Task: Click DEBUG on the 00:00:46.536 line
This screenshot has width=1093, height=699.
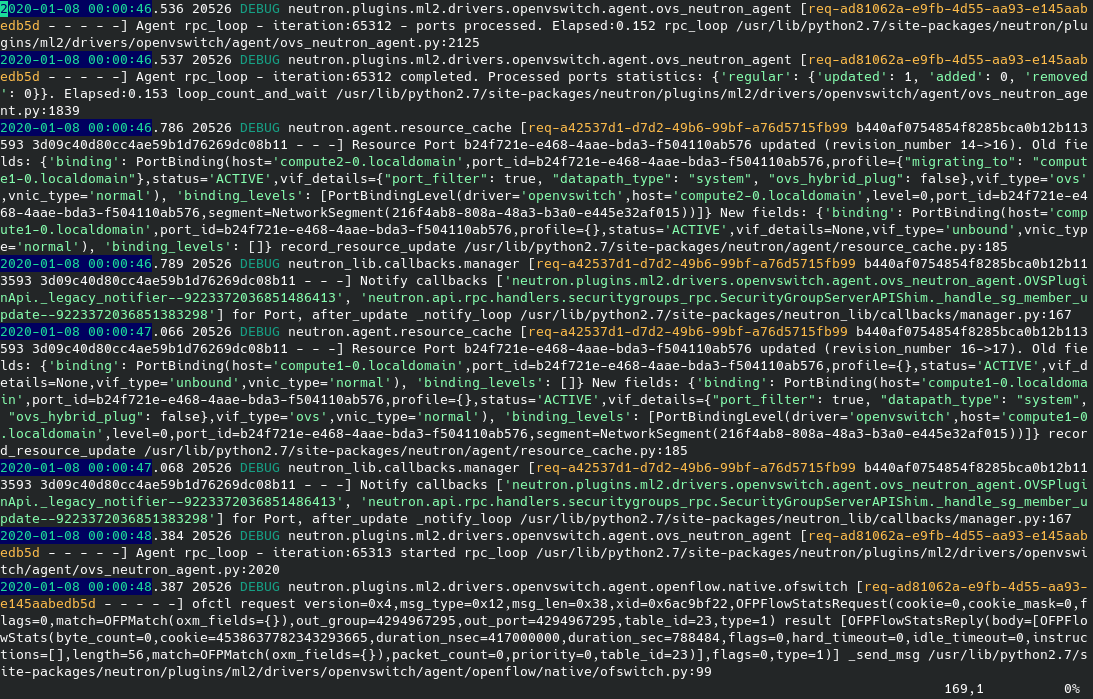Action: [260, 9]
